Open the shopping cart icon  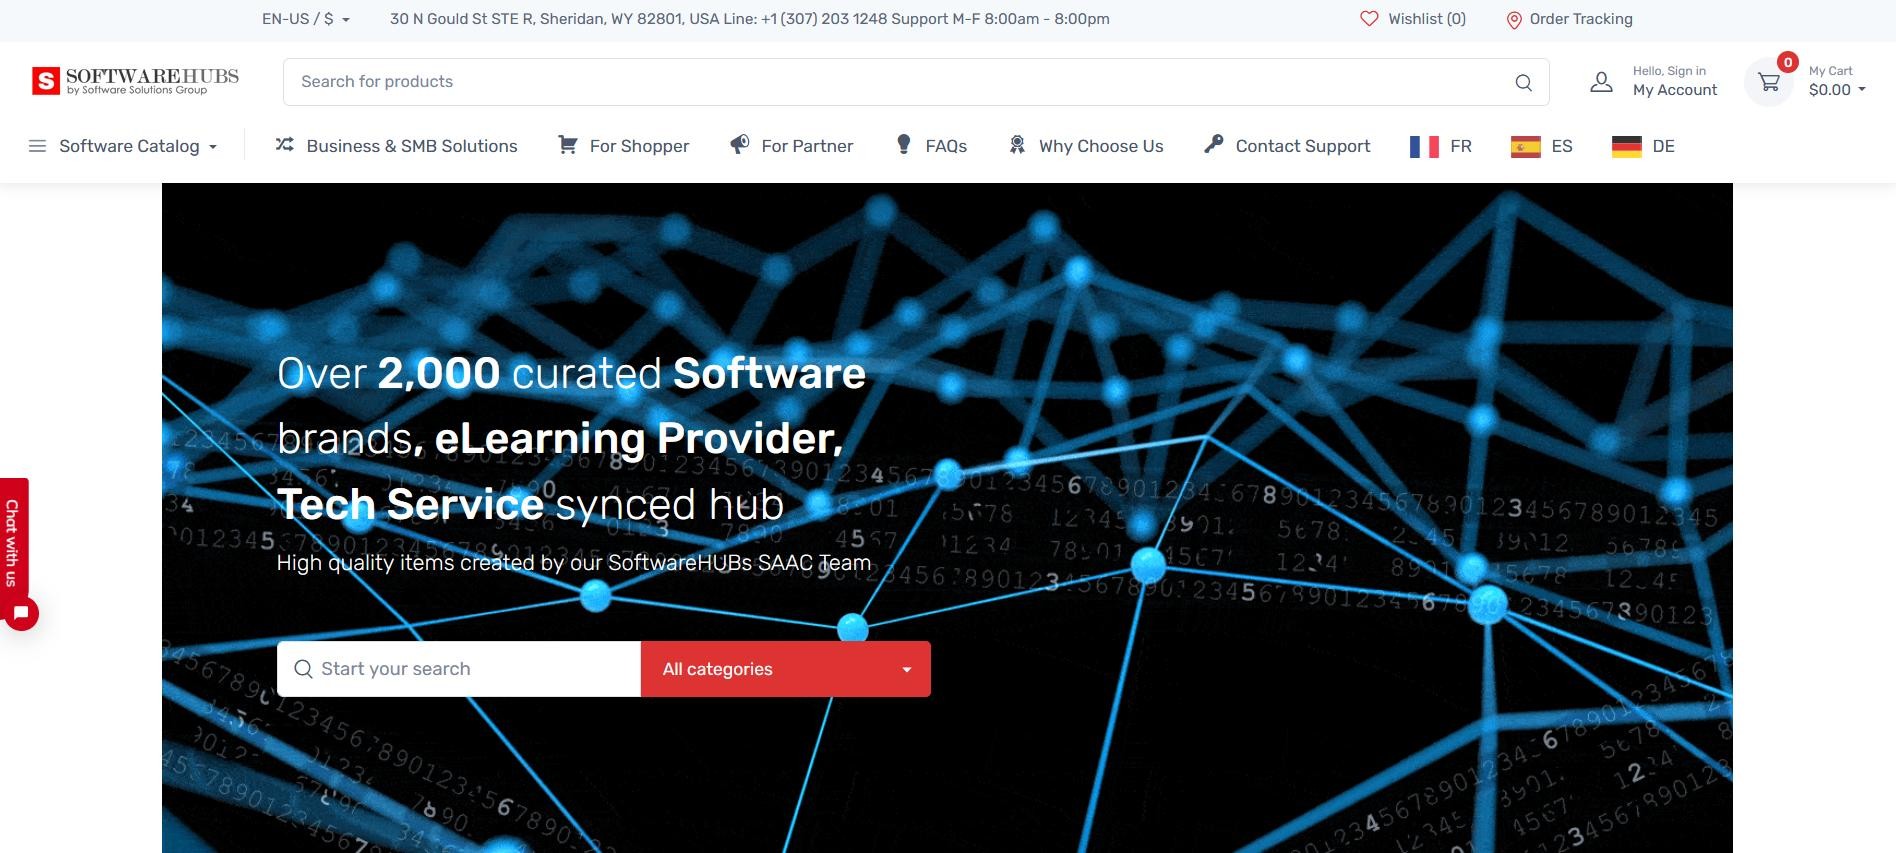coord(1768,82)
